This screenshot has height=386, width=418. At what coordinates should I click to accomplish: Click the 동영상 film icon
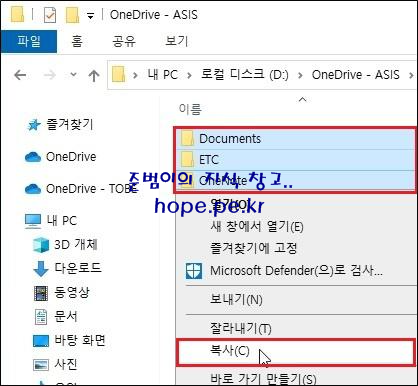click(x=41, y=293)
